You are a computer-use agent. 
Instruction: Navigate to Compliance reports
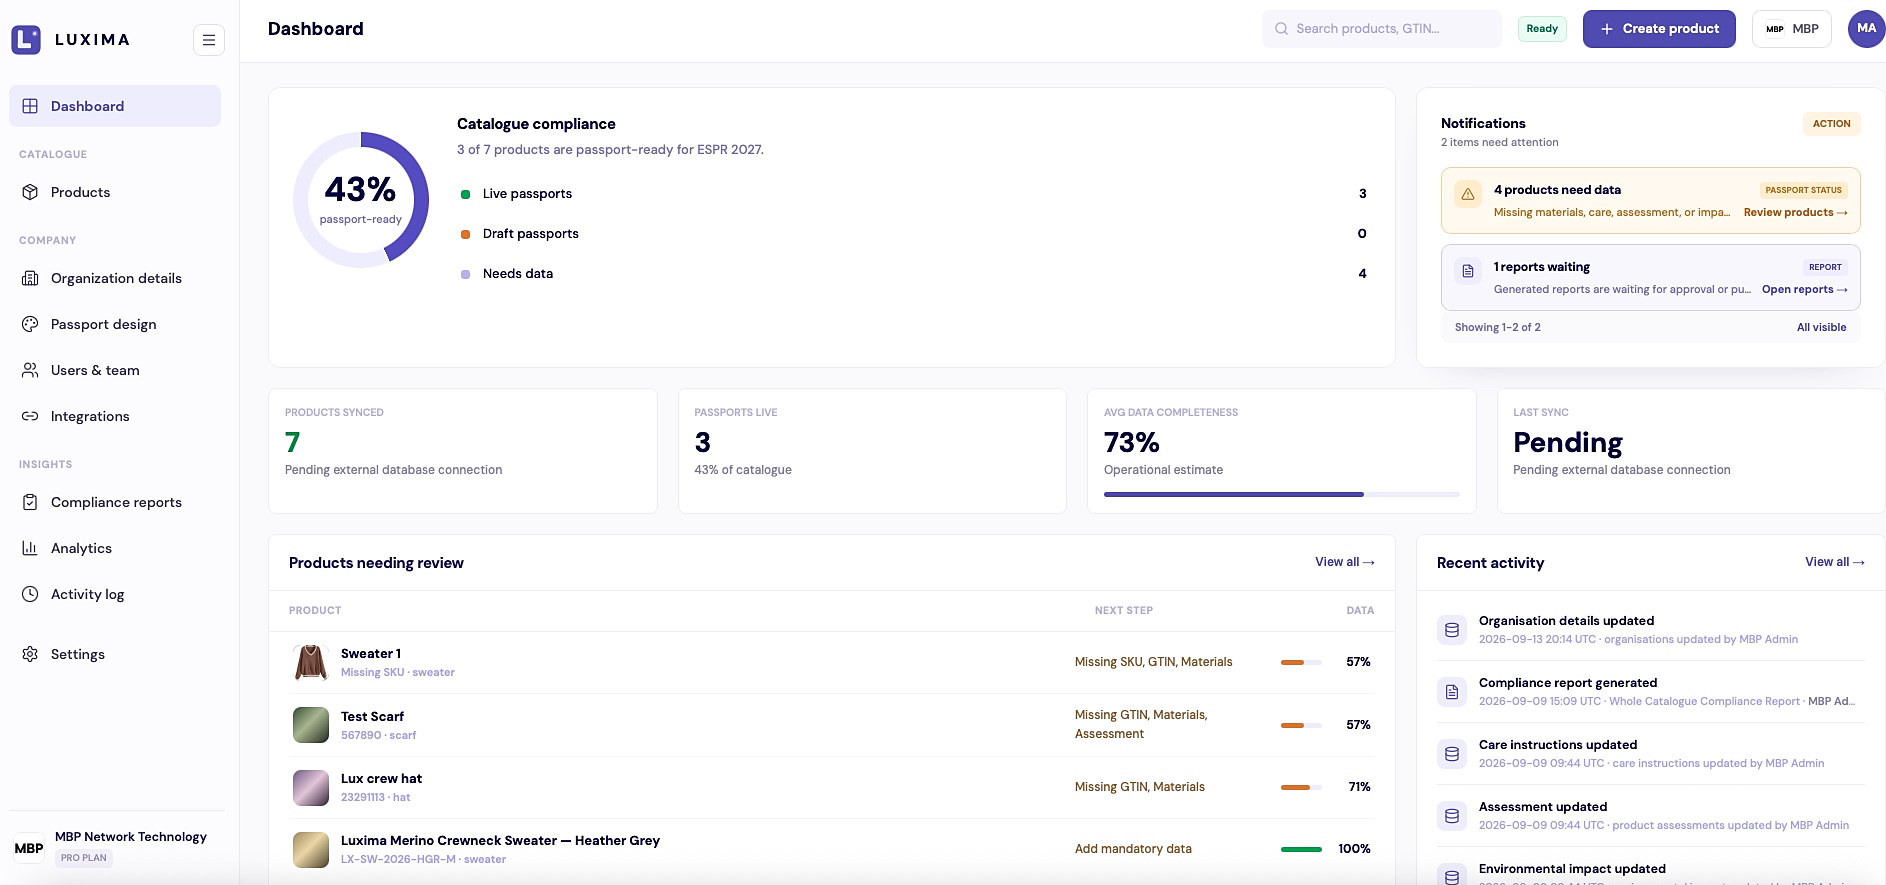click(115, 502)
